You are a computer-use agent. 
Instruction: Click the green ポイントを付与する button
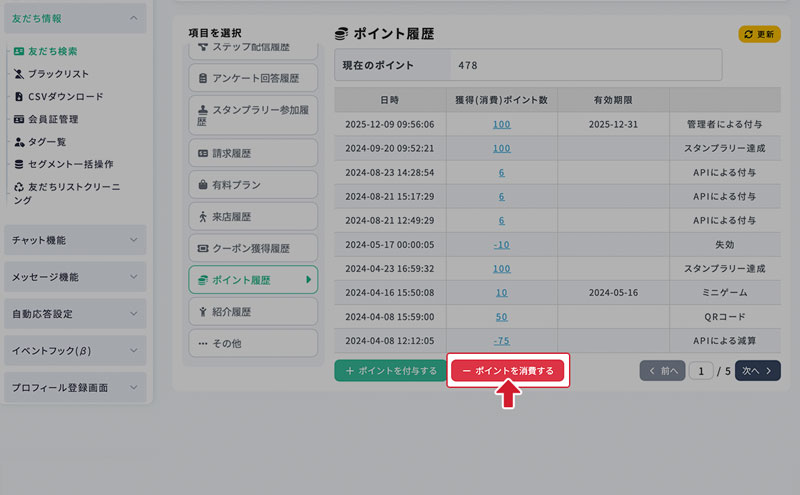pyautogui.click(x=390, y=371)
